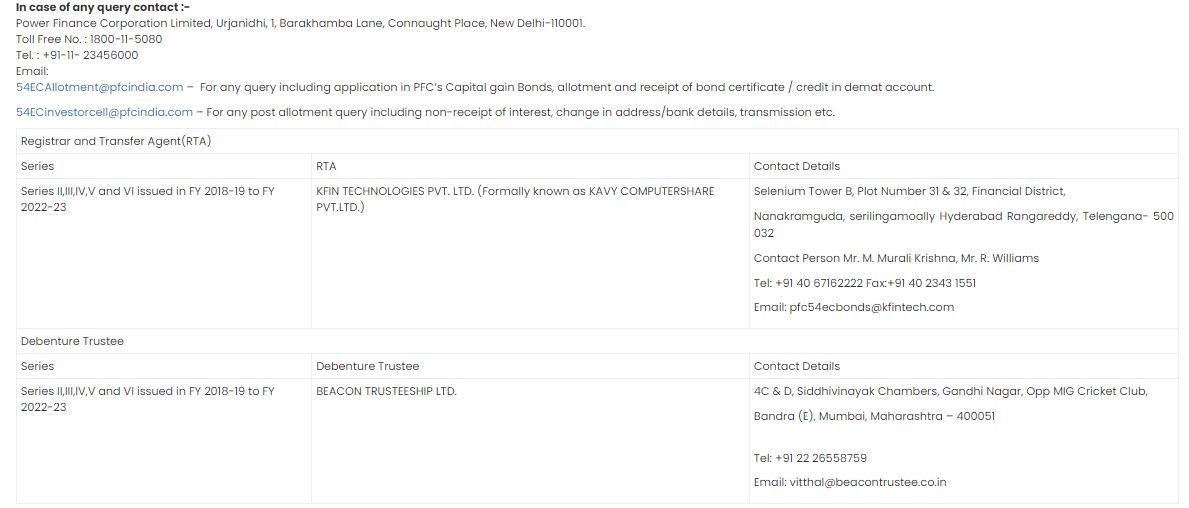Click the contact person Mr. M. Murali Krishna line
Screen dimensions: 1189x508
(896, 258)
